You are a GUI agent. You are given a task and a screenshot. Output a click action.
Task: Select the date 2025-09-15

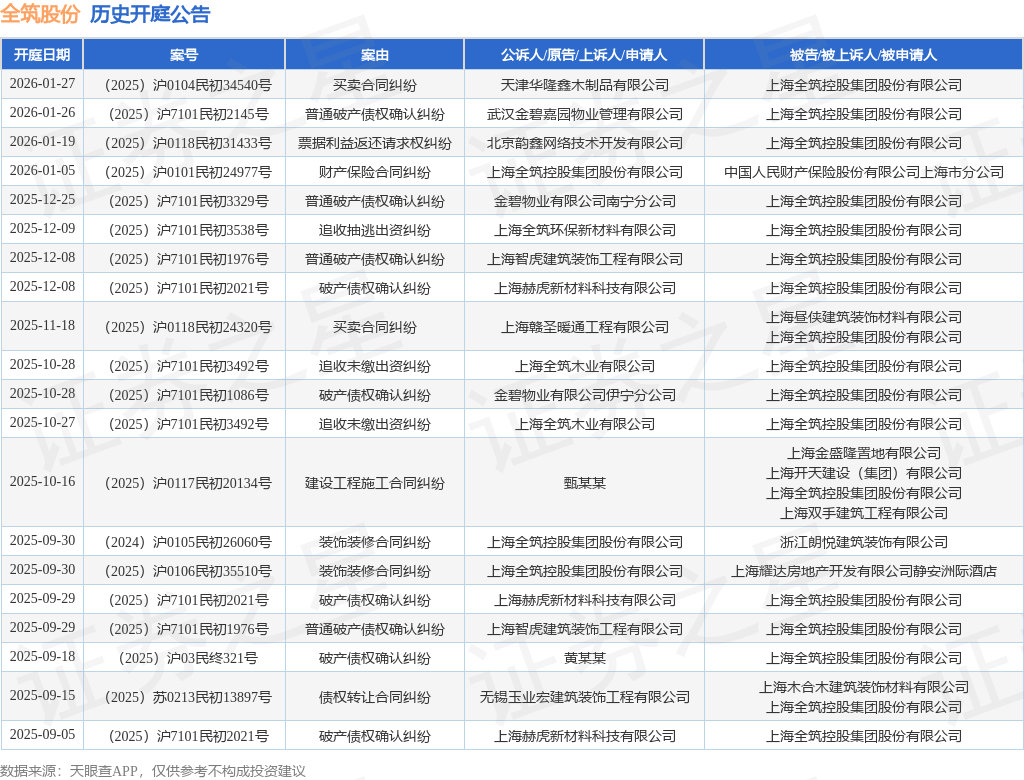click(42, 696)
